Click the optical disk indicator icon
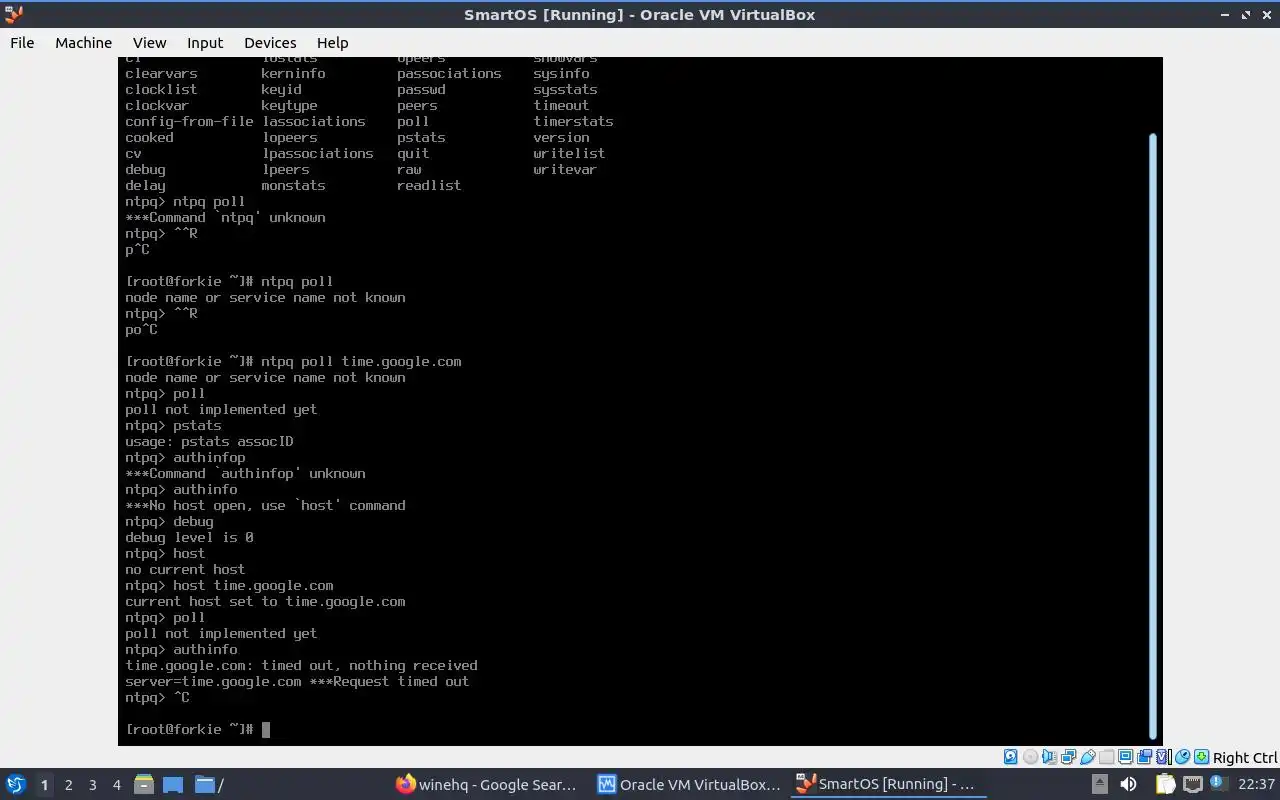This screenshot has height=800, width=1280. pyautogui.click(x=1030, y=757)
